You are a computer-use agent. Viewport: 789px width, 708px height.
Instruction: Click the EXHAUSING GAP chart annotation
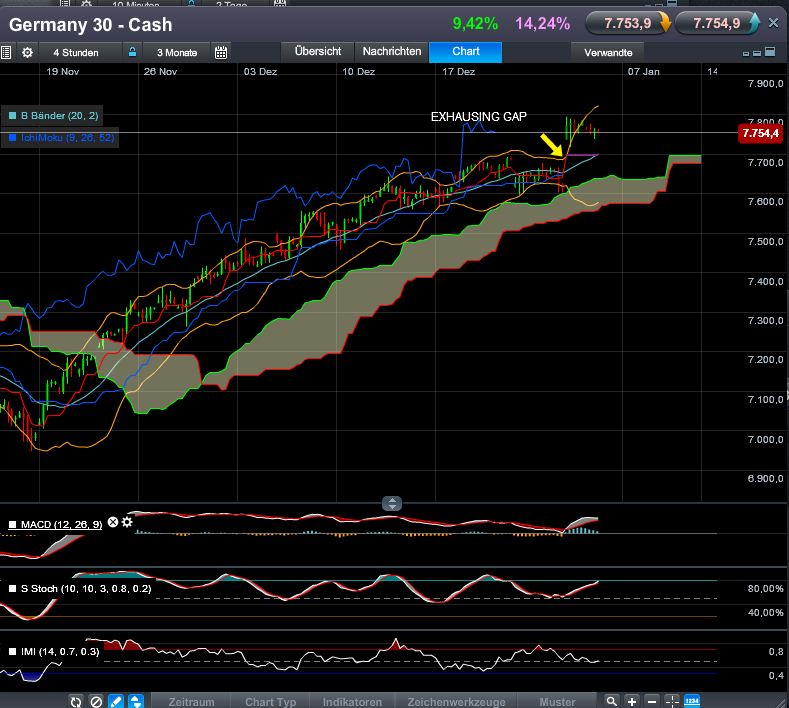coord(479,117)
